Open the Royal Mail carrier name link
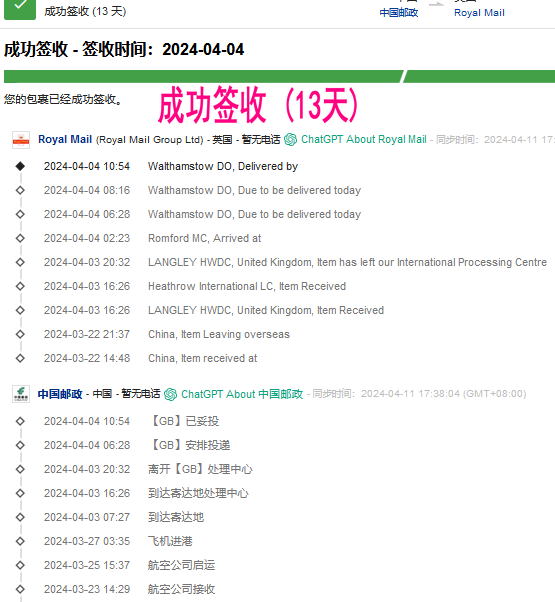The width and height of the screenshot is (555, 602). [x=65, y=139]
